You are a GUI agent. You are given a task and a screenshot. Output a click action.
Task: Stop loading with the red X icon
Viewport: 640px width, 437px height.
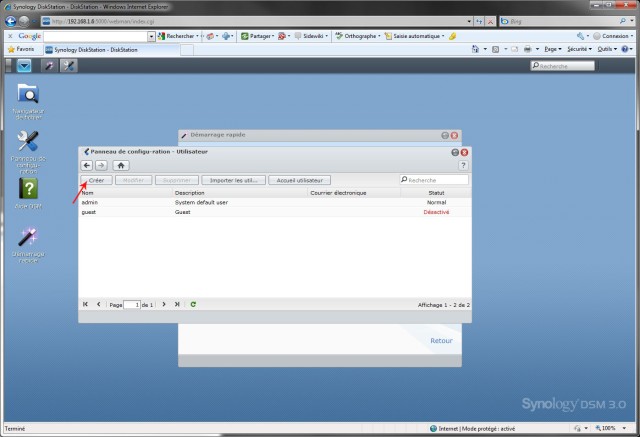(x=490, y=21)
